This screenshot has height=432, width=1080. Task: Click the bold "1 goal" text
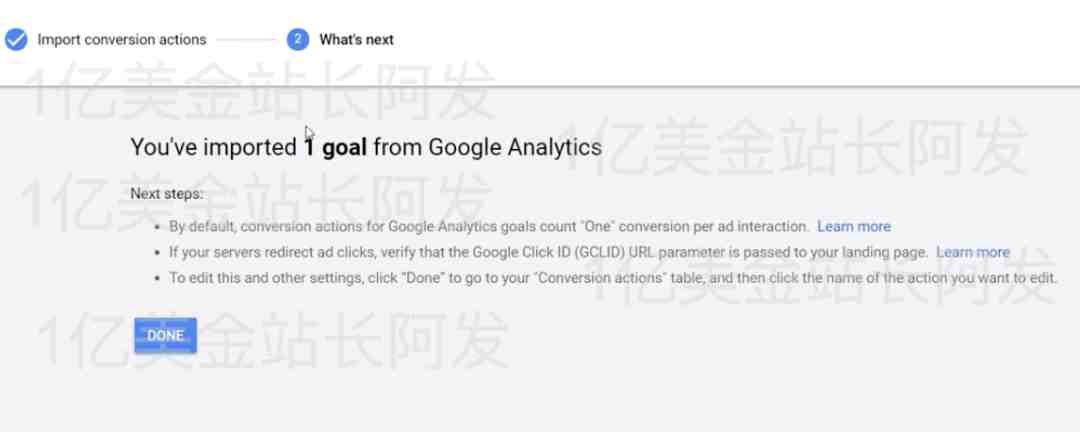coord(336,147)
